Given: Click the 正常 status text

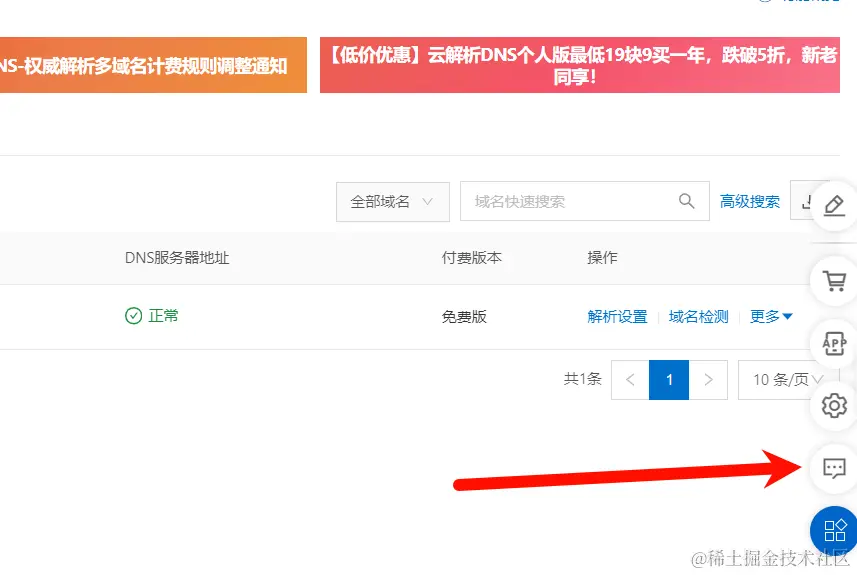Looking at the screenshot, I should point(163,315).
